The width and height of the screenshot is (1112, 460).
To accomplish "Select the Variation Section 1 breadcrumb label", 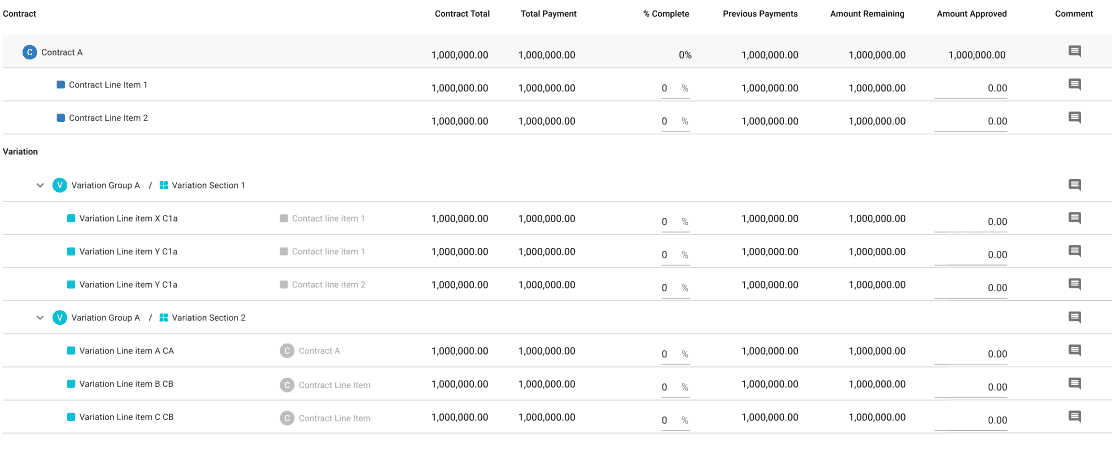I will 208,185.
